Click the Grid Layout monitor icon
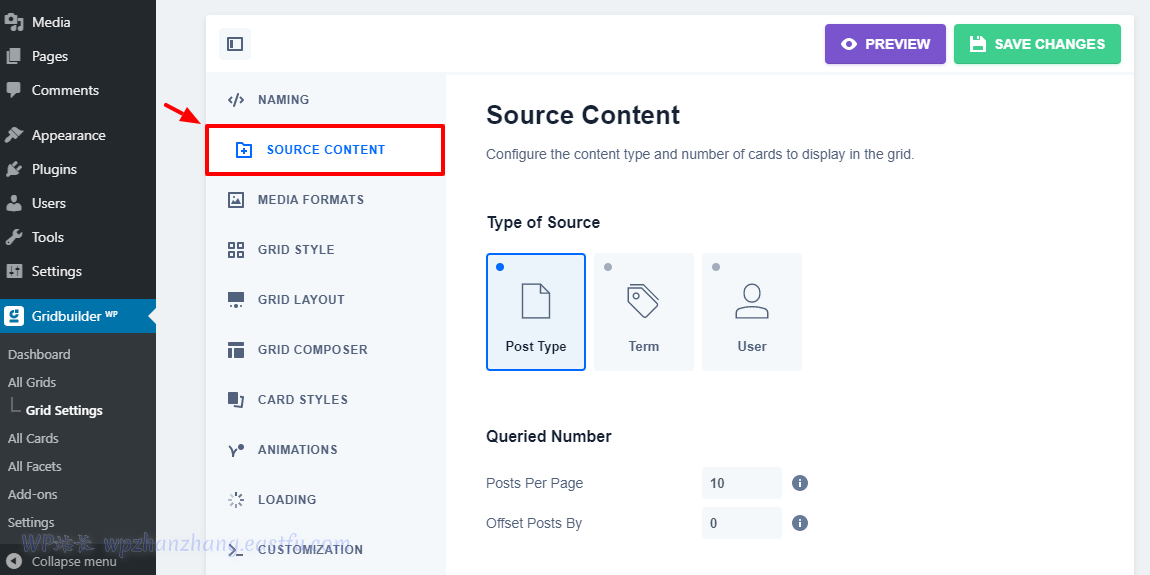Viewport: 1150px width, 575px height. (x=235, y=300)
